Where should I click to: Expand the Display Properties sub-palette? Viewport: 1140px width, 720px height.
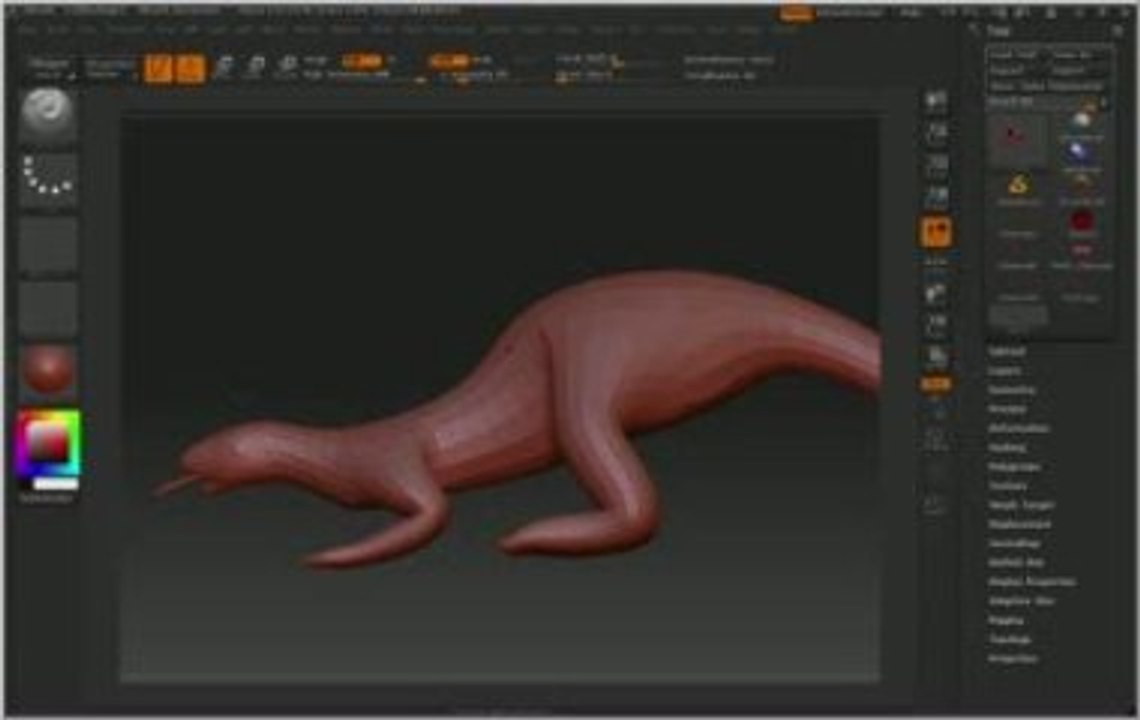[x=1032, y=582]
